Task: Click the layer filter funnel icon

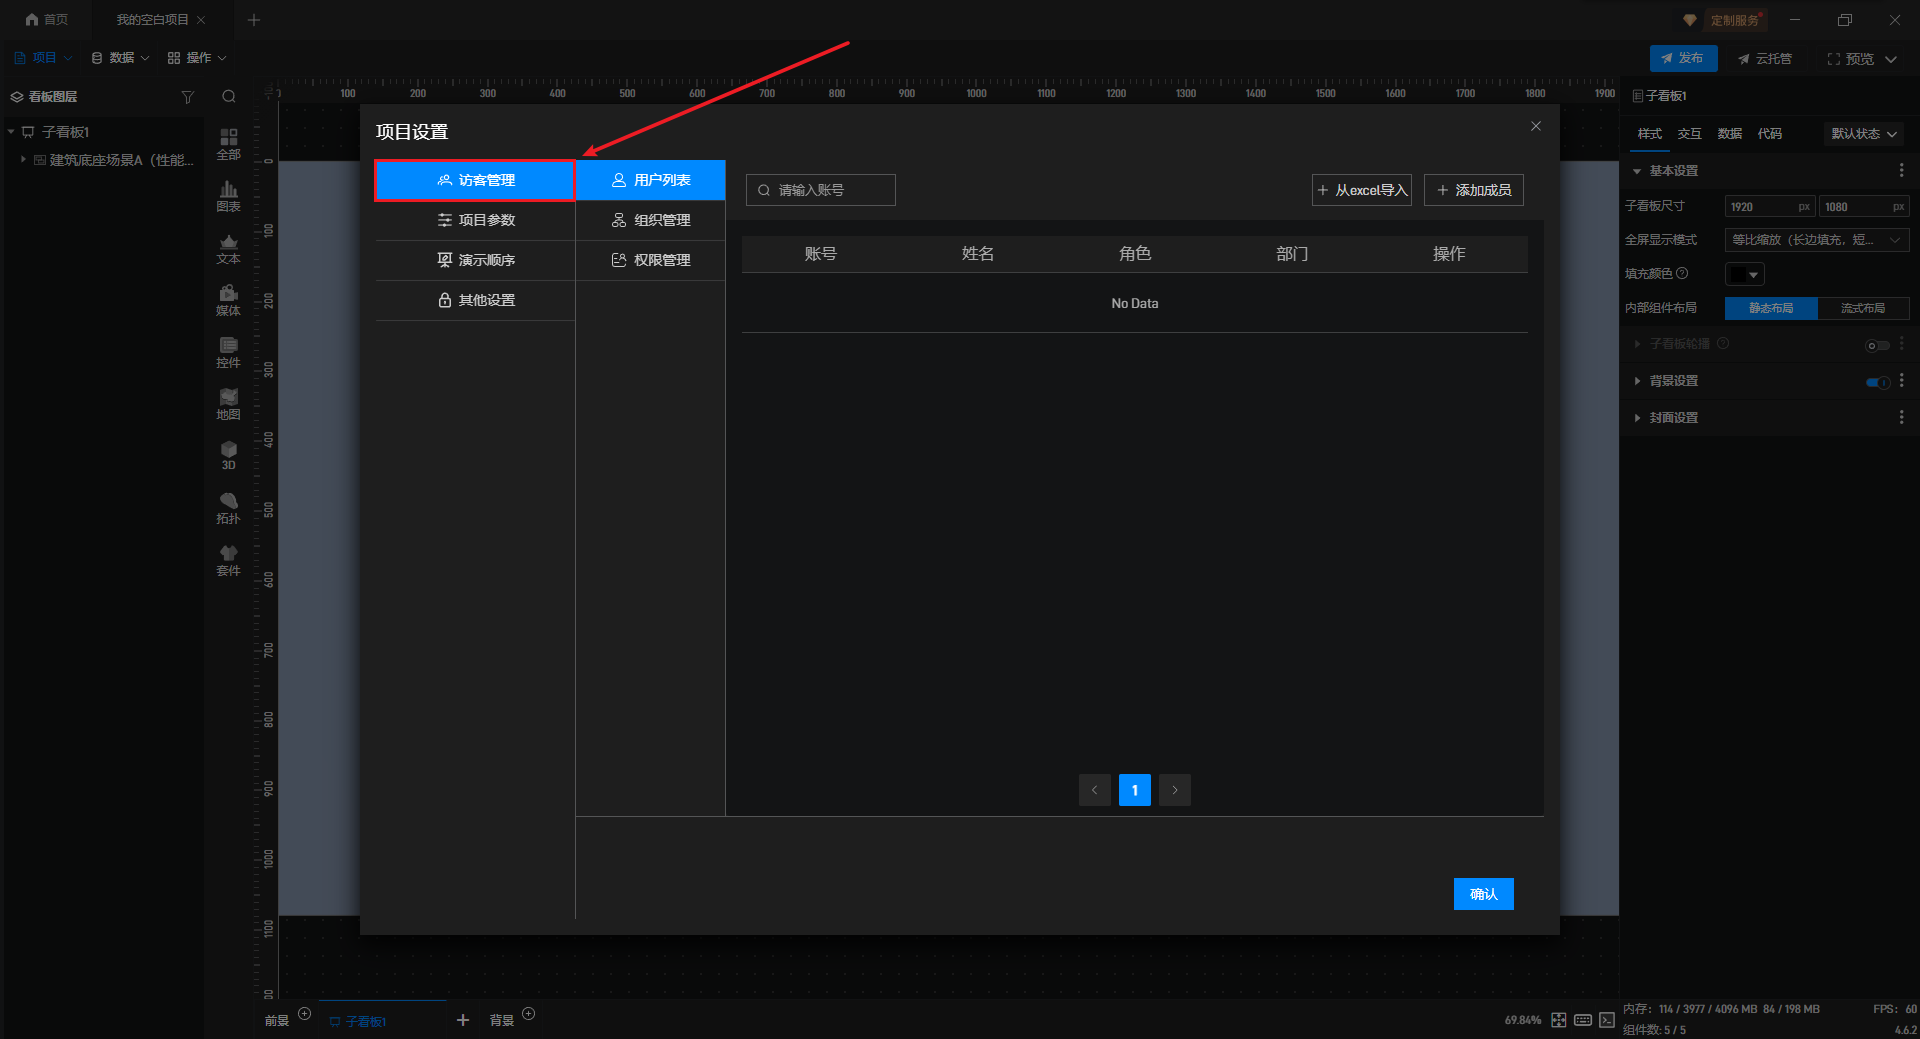Action: [x=187, y=97]
